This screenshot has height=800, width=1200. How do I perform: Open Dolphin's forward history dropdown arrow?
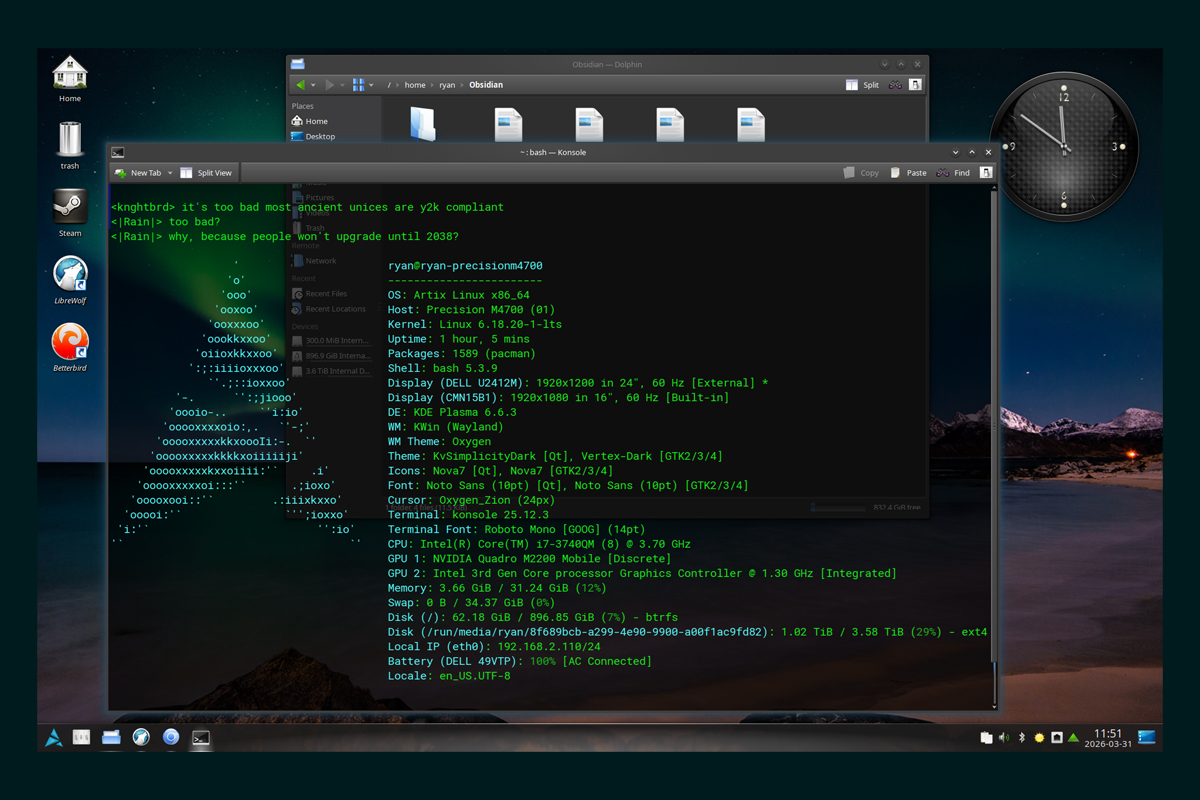(344, 85)
